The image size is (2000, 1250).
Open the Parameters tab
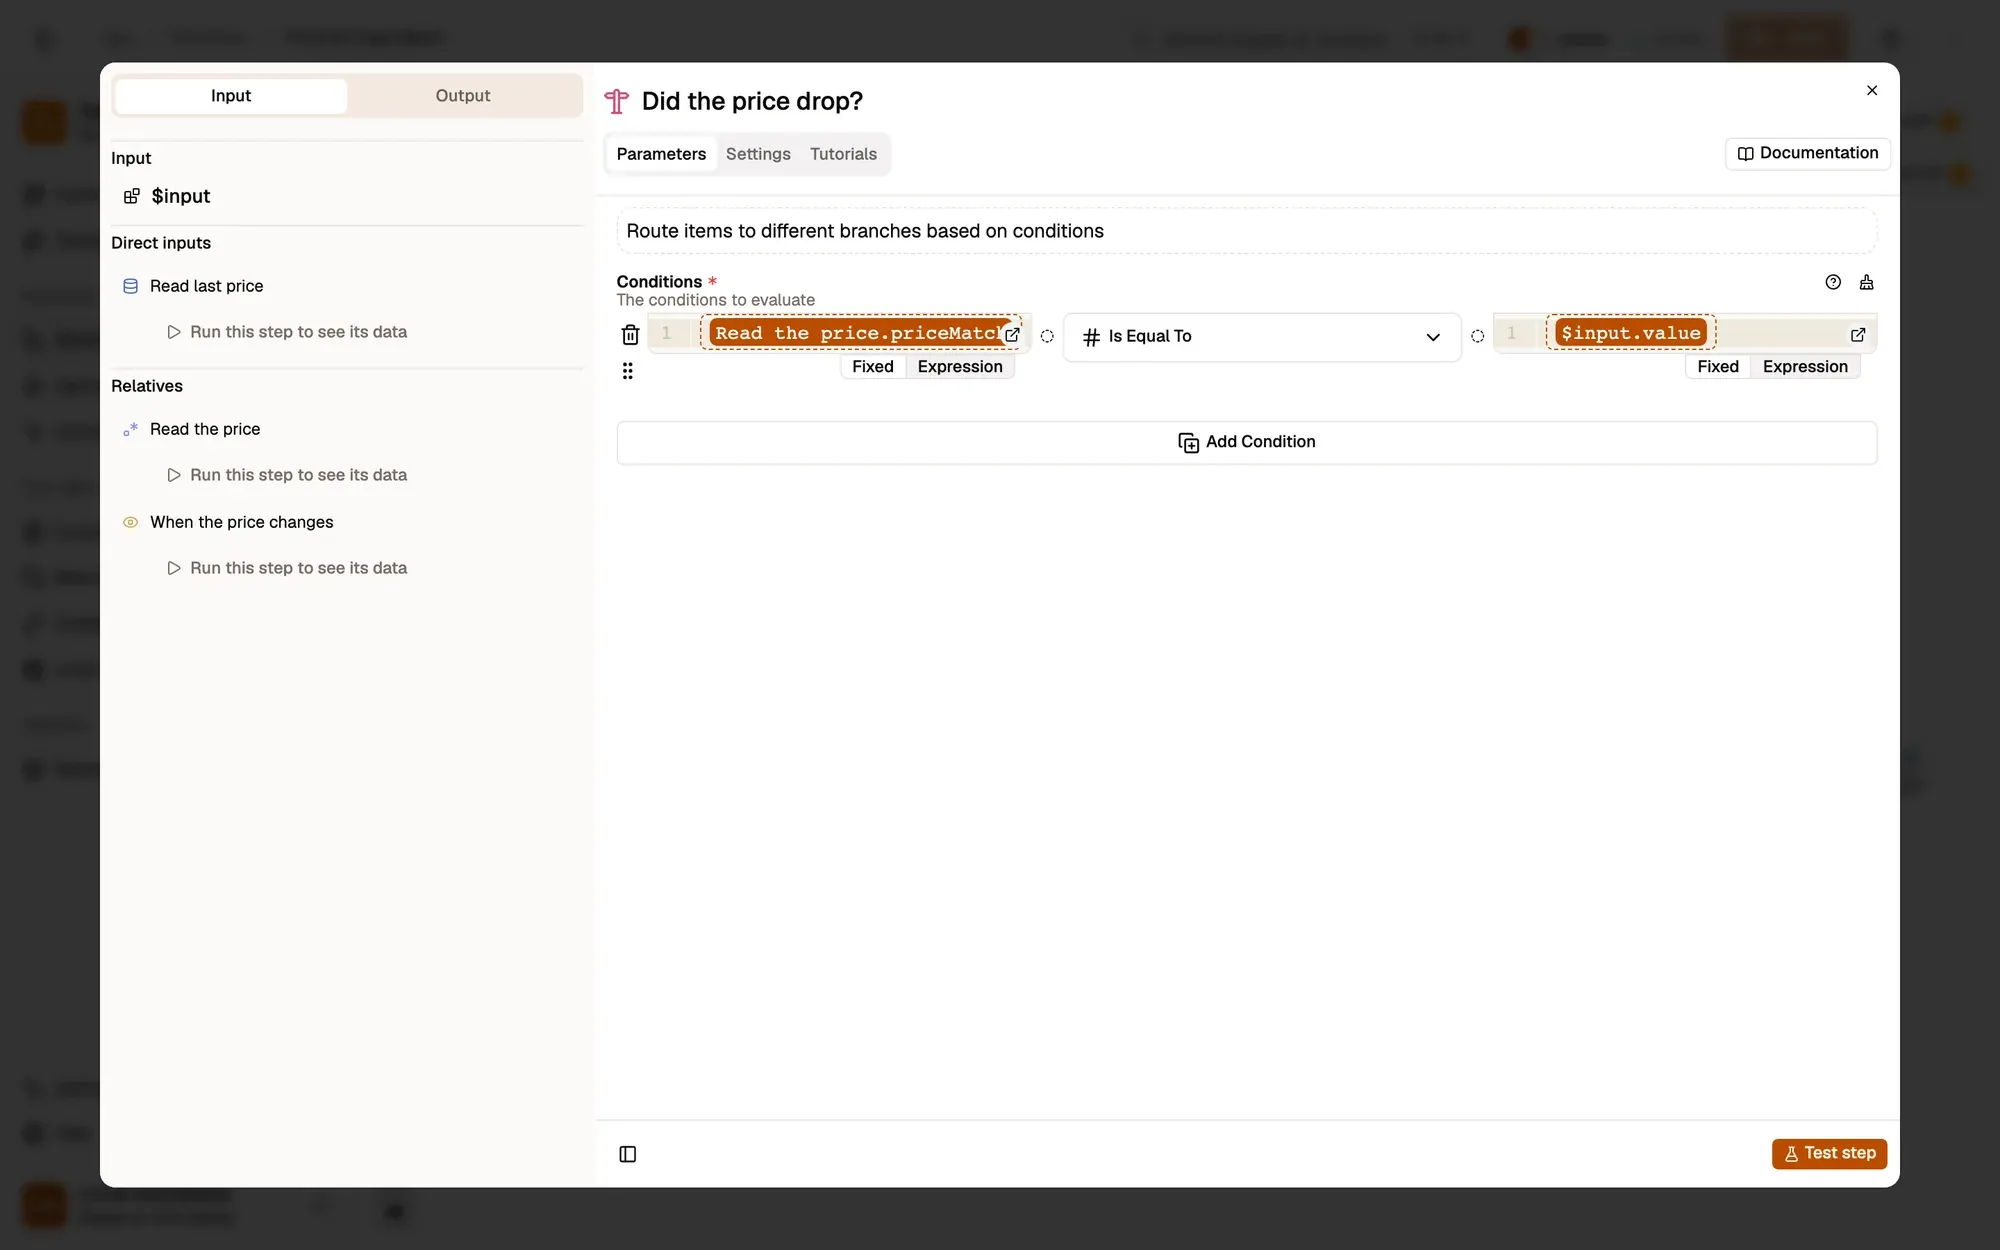[x=661, y=154]
